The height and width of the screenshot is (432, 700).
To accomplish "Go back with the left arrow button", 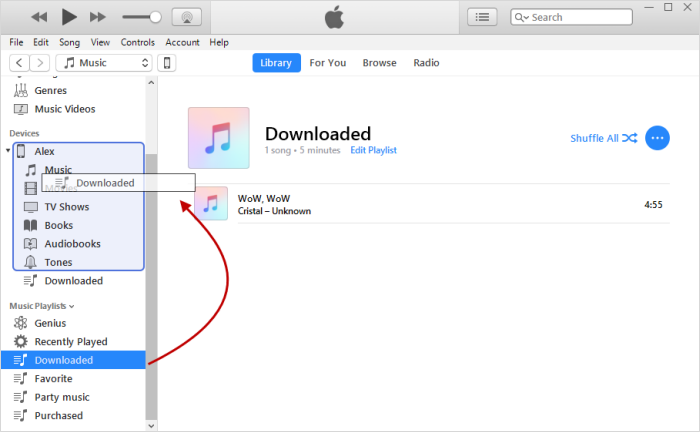I will tap(19, 63).
